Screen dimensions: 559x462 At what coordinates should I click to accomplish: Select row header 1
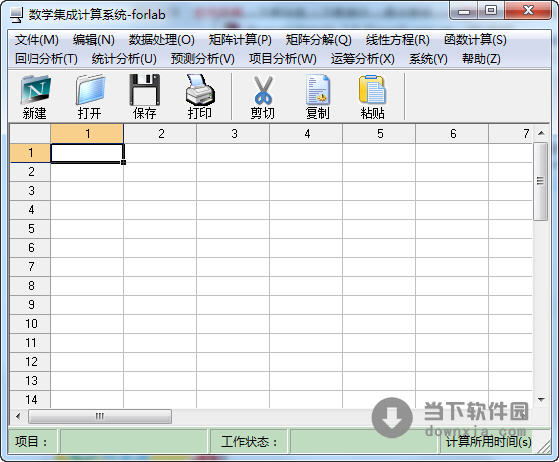(30, 153)
